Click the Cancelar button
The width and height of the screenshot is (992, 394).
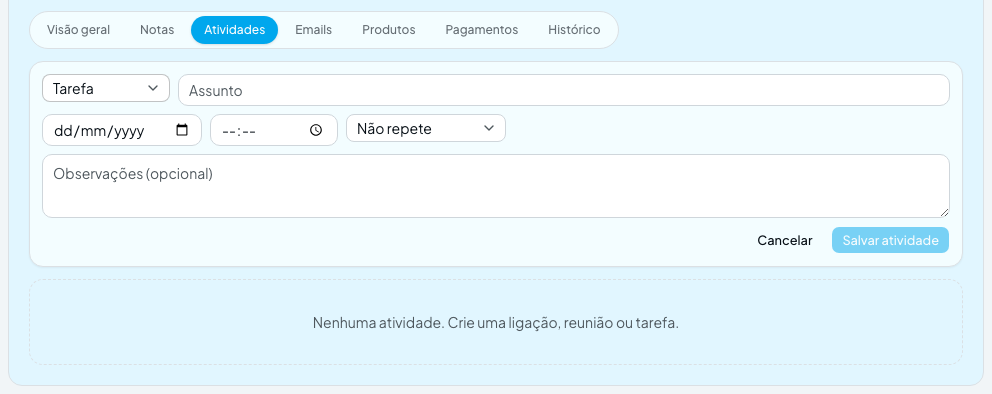point(784,240)
